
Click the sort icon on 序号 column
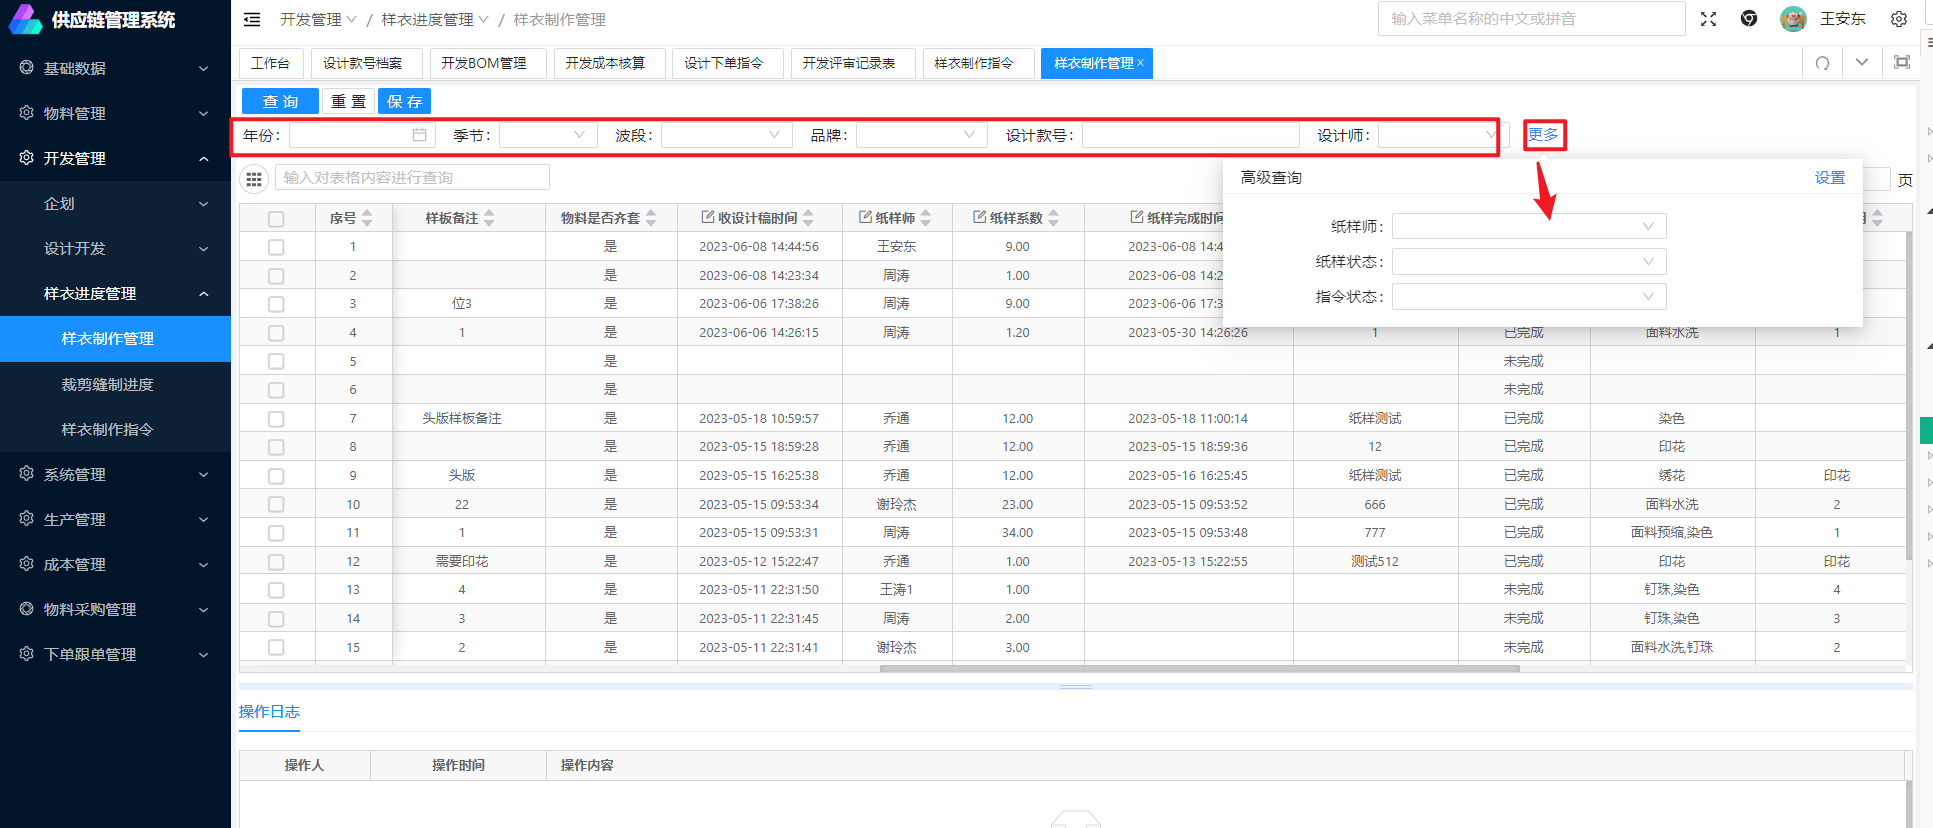[367, 218]
